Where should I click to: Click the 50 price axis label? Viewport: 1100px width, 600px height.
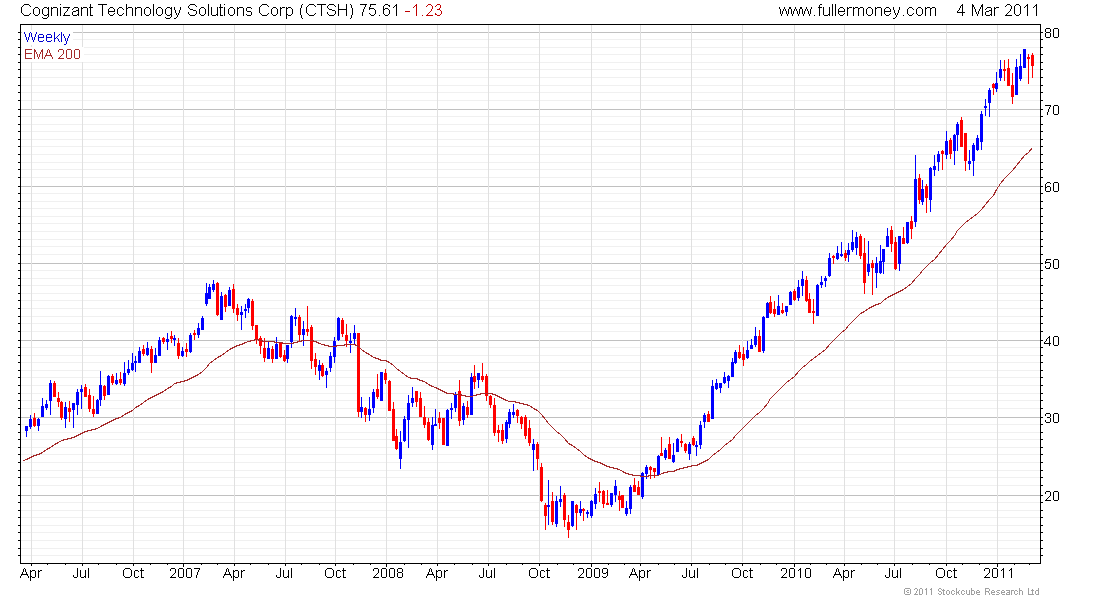point(1052,265)
